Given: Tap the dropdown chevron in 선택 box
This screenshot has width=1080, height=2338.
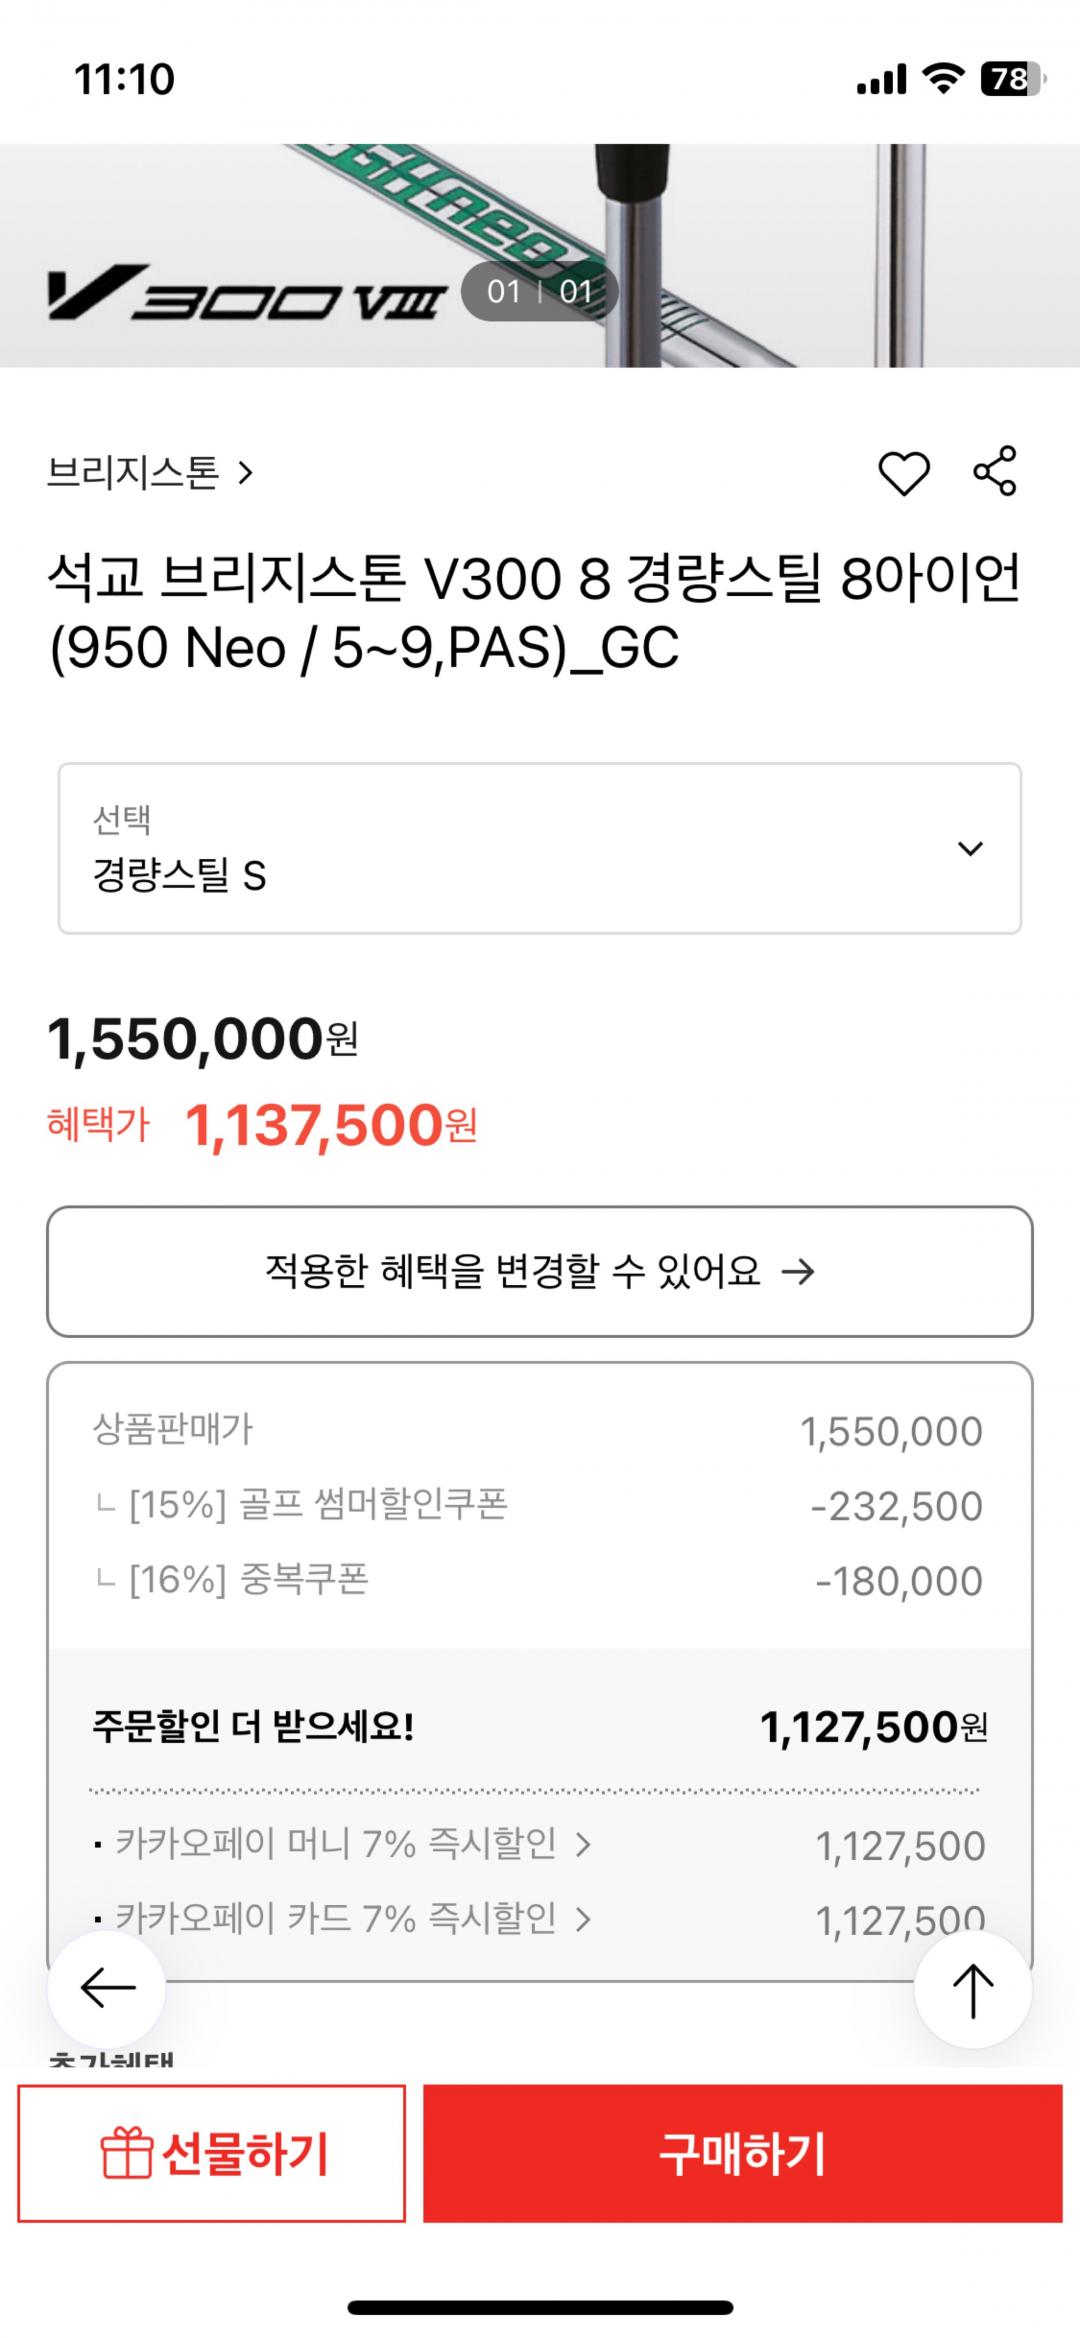Looking at the screenshot, I should (x=970, y=849).
